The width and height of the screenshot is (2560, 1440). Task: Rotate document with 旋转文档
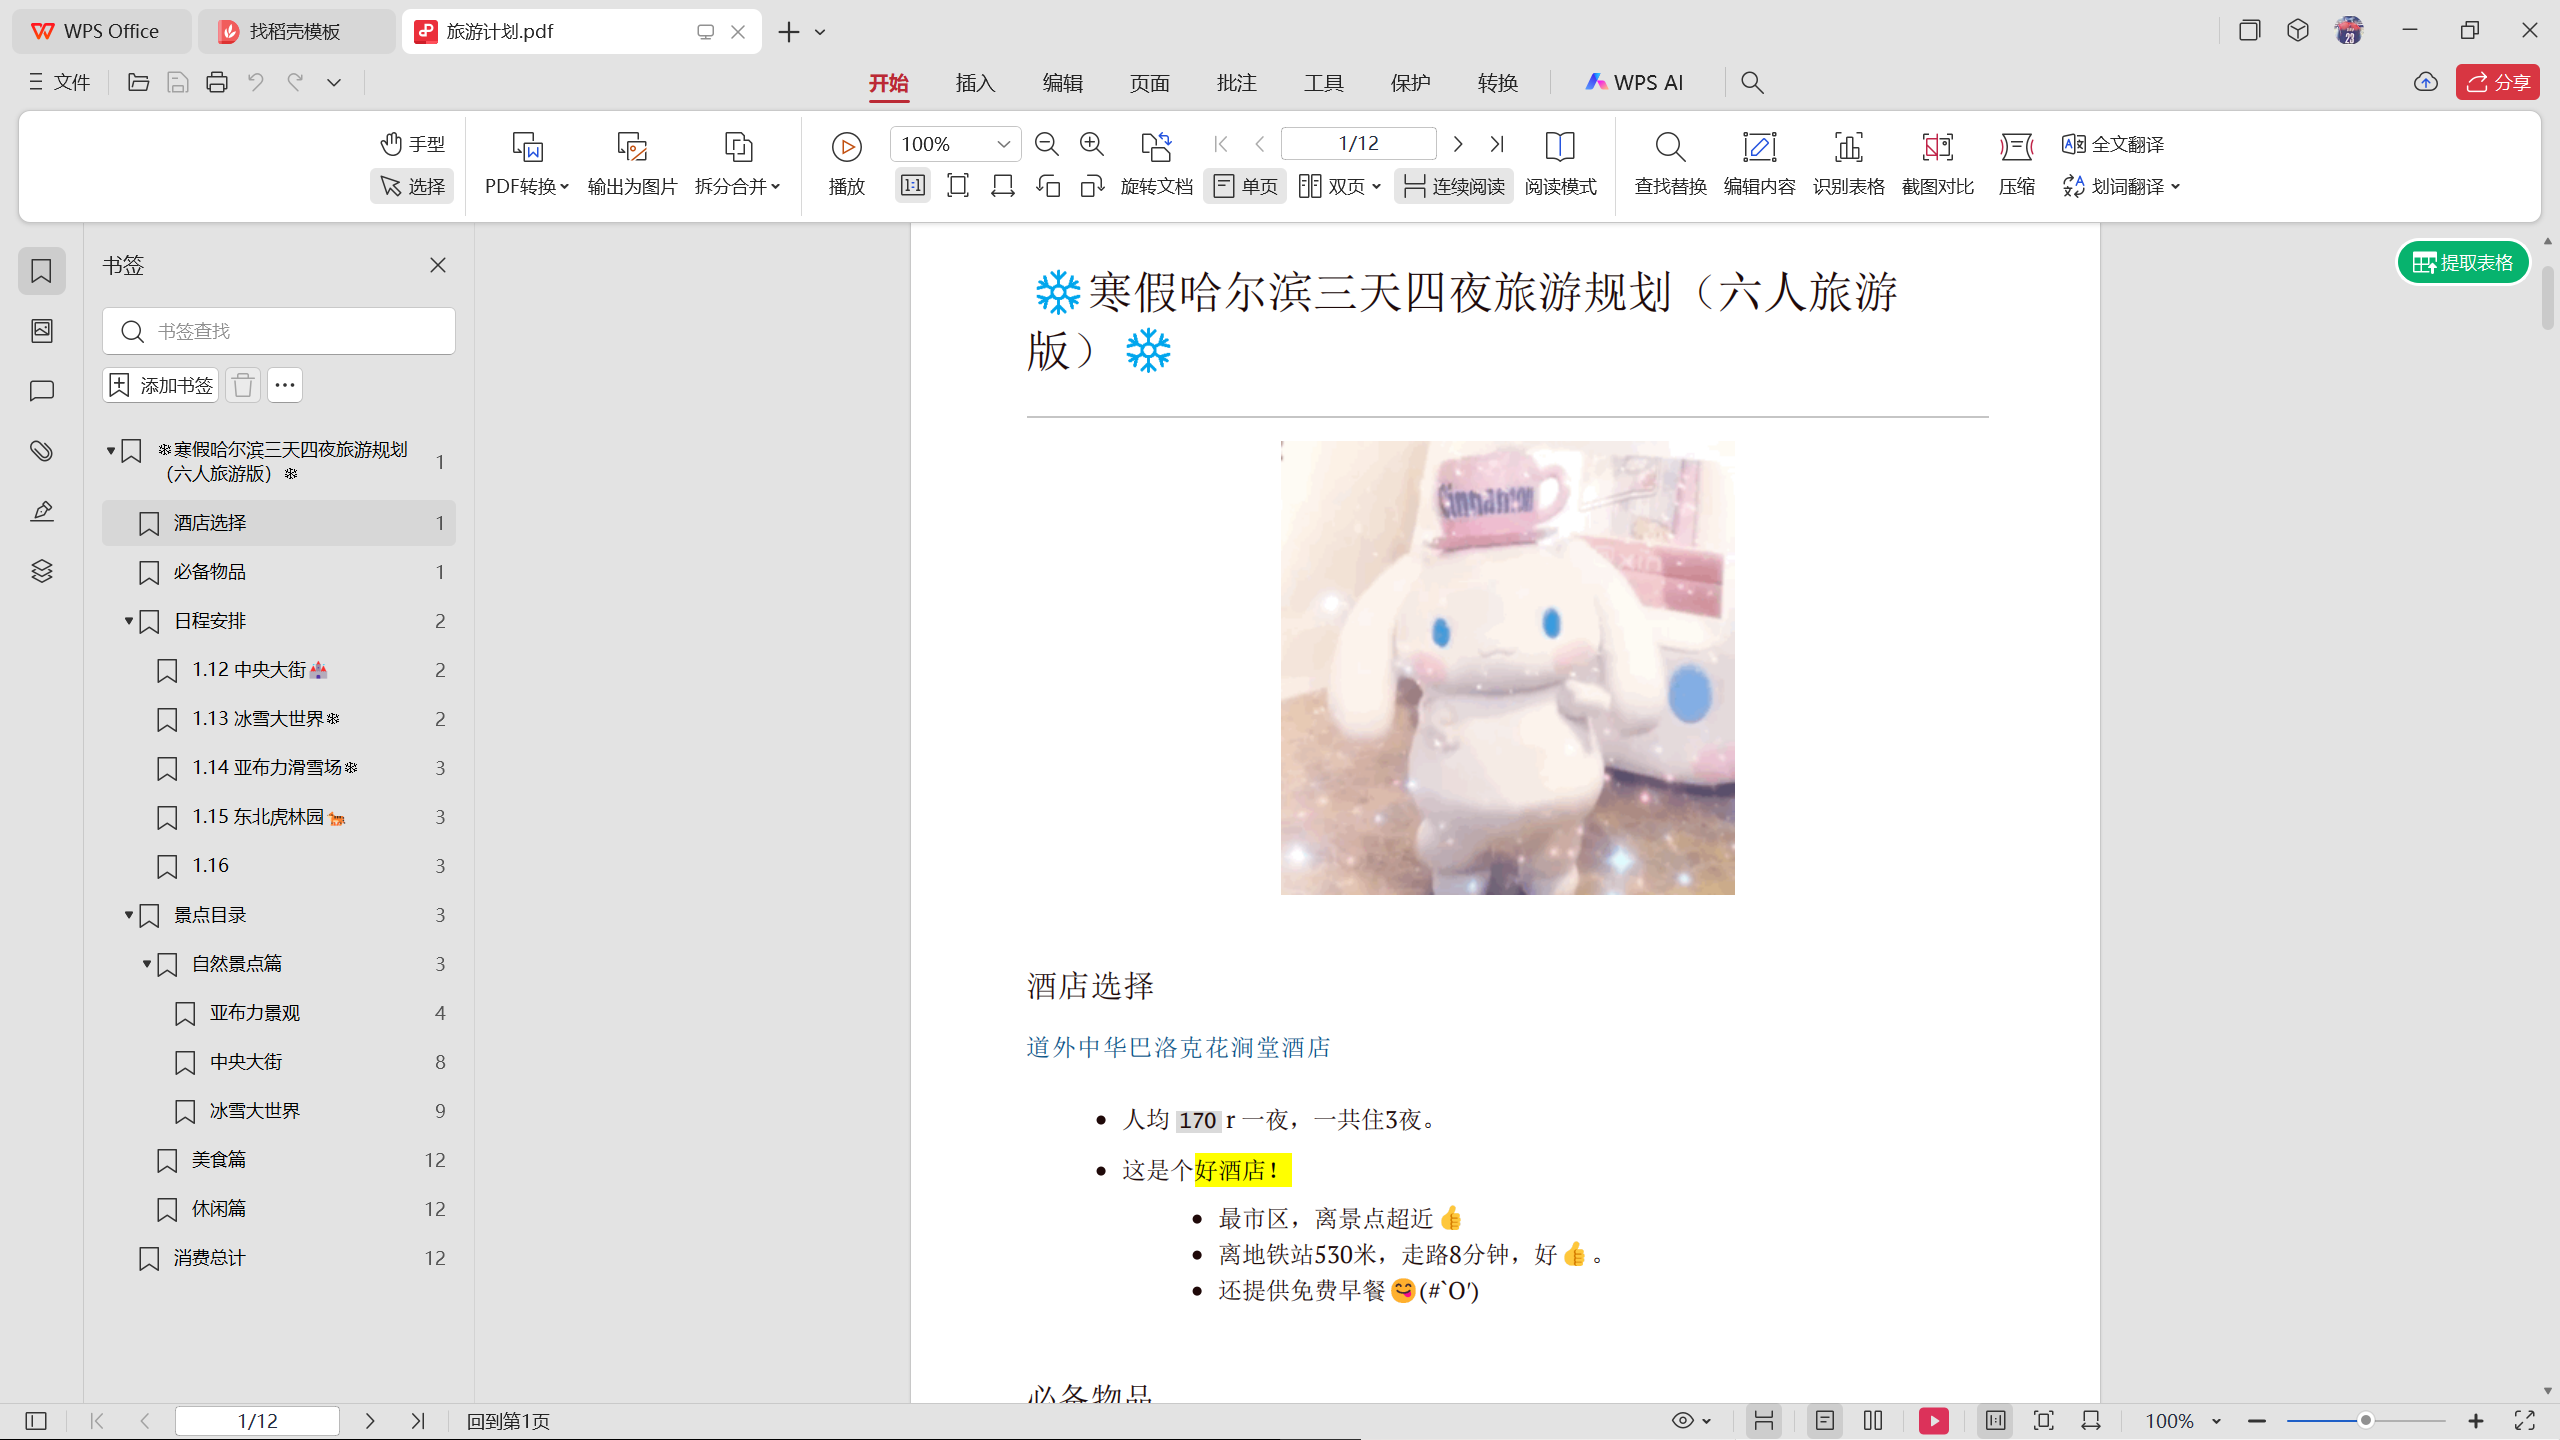click(1156, 164)
